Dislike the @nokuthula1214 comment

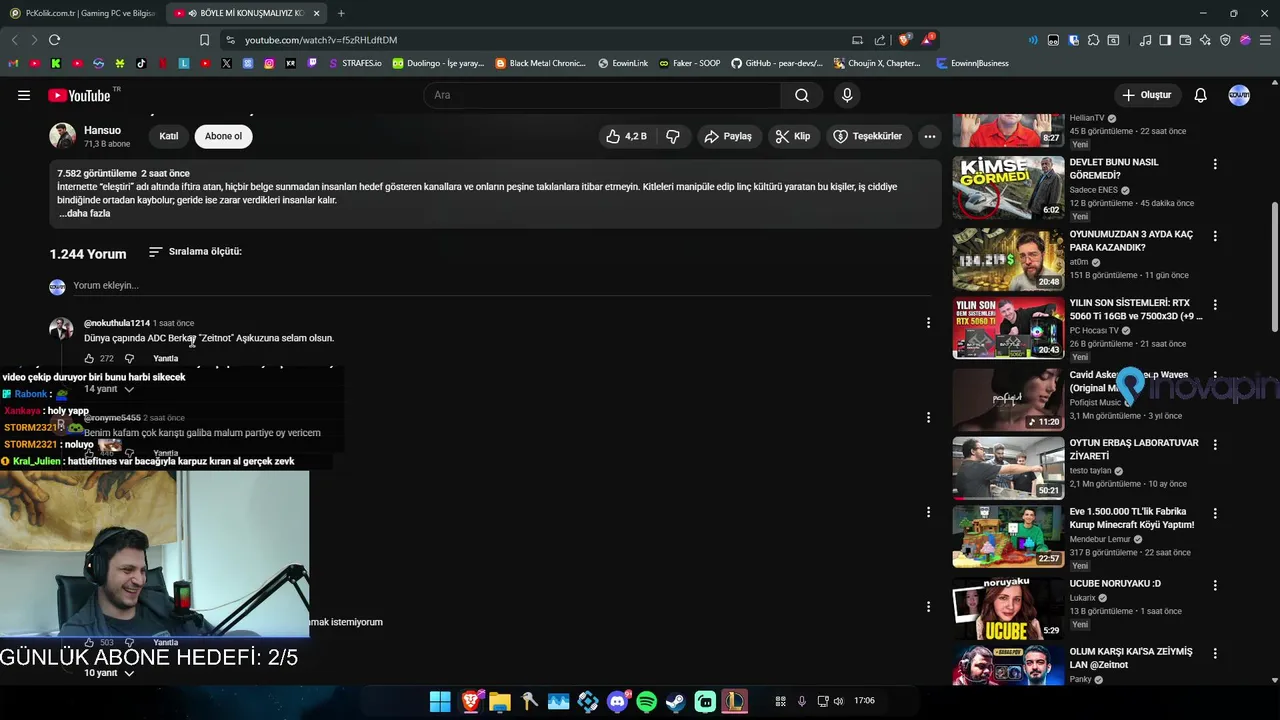tap(129, 358)
